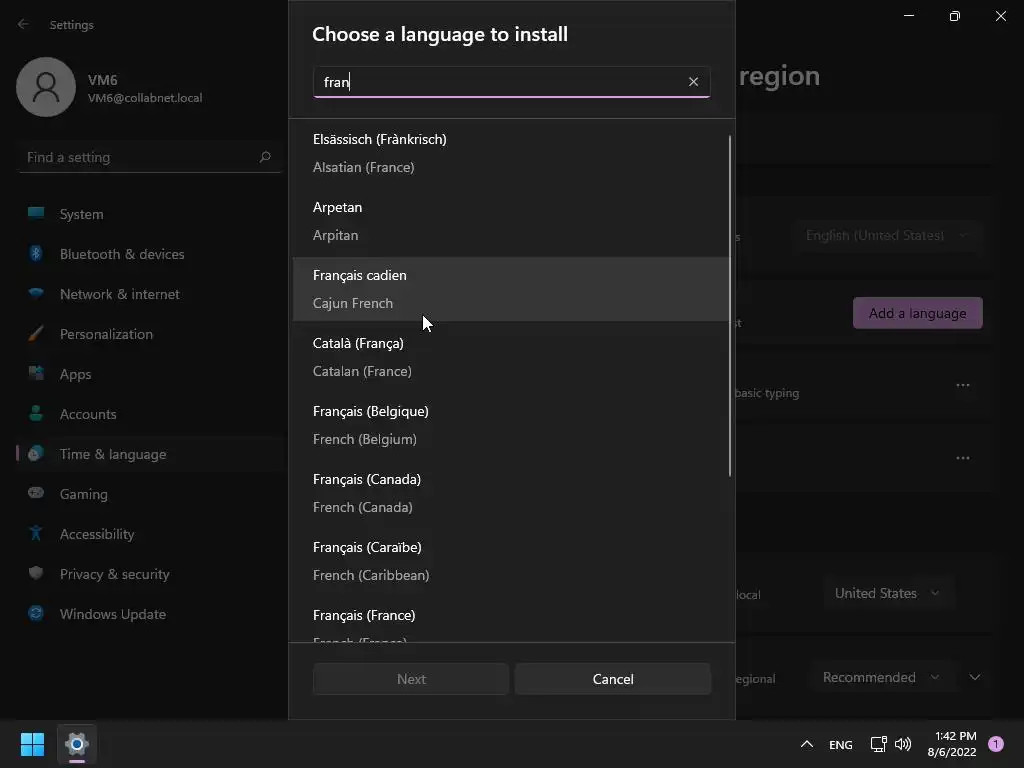This screenshot has height=768, width=1024.
Task: Select Time & language in sidebar
Action: (x=150, y=454)
